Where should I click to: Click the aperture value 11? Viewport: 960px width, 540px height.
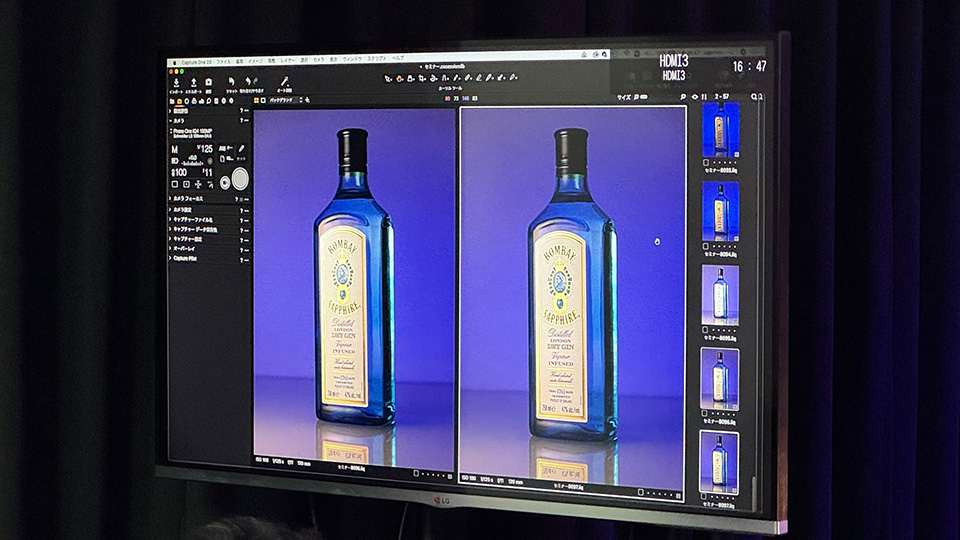point(208,173)
